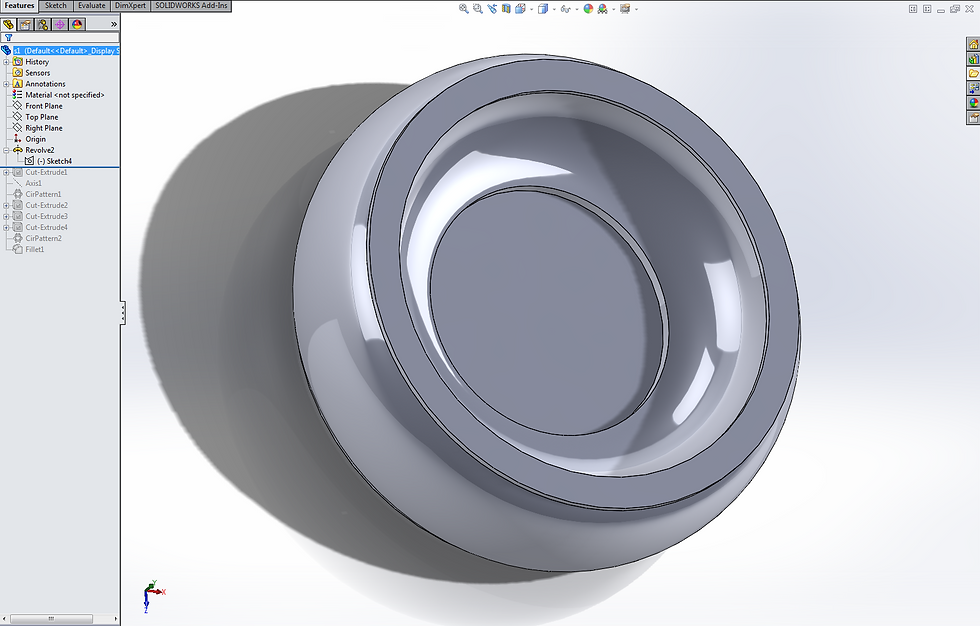The width and height of the screenshot is (980, 626).
Task: Open the Features ribbon tab
Action: tap(19, 6)
